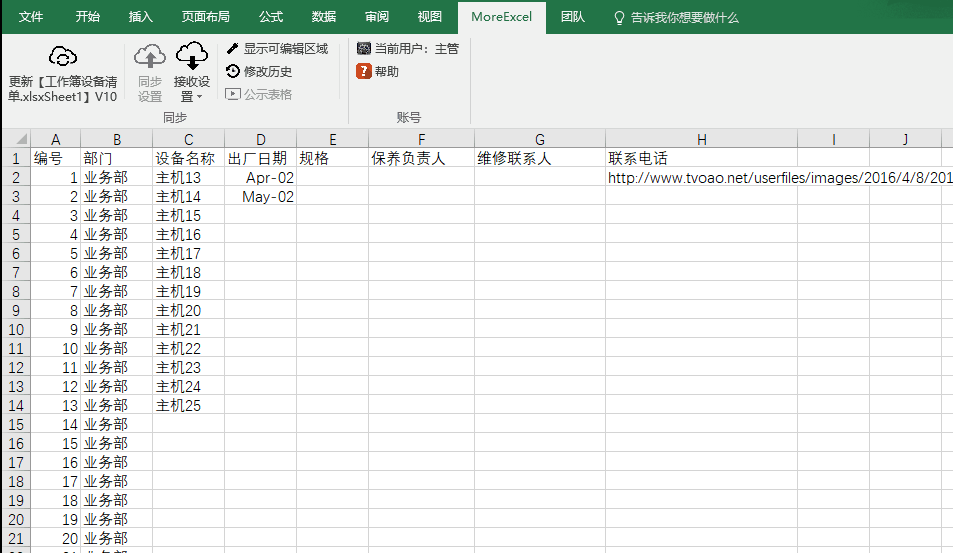
Task: Select cell containing May-02
Action: pos(261,196)
